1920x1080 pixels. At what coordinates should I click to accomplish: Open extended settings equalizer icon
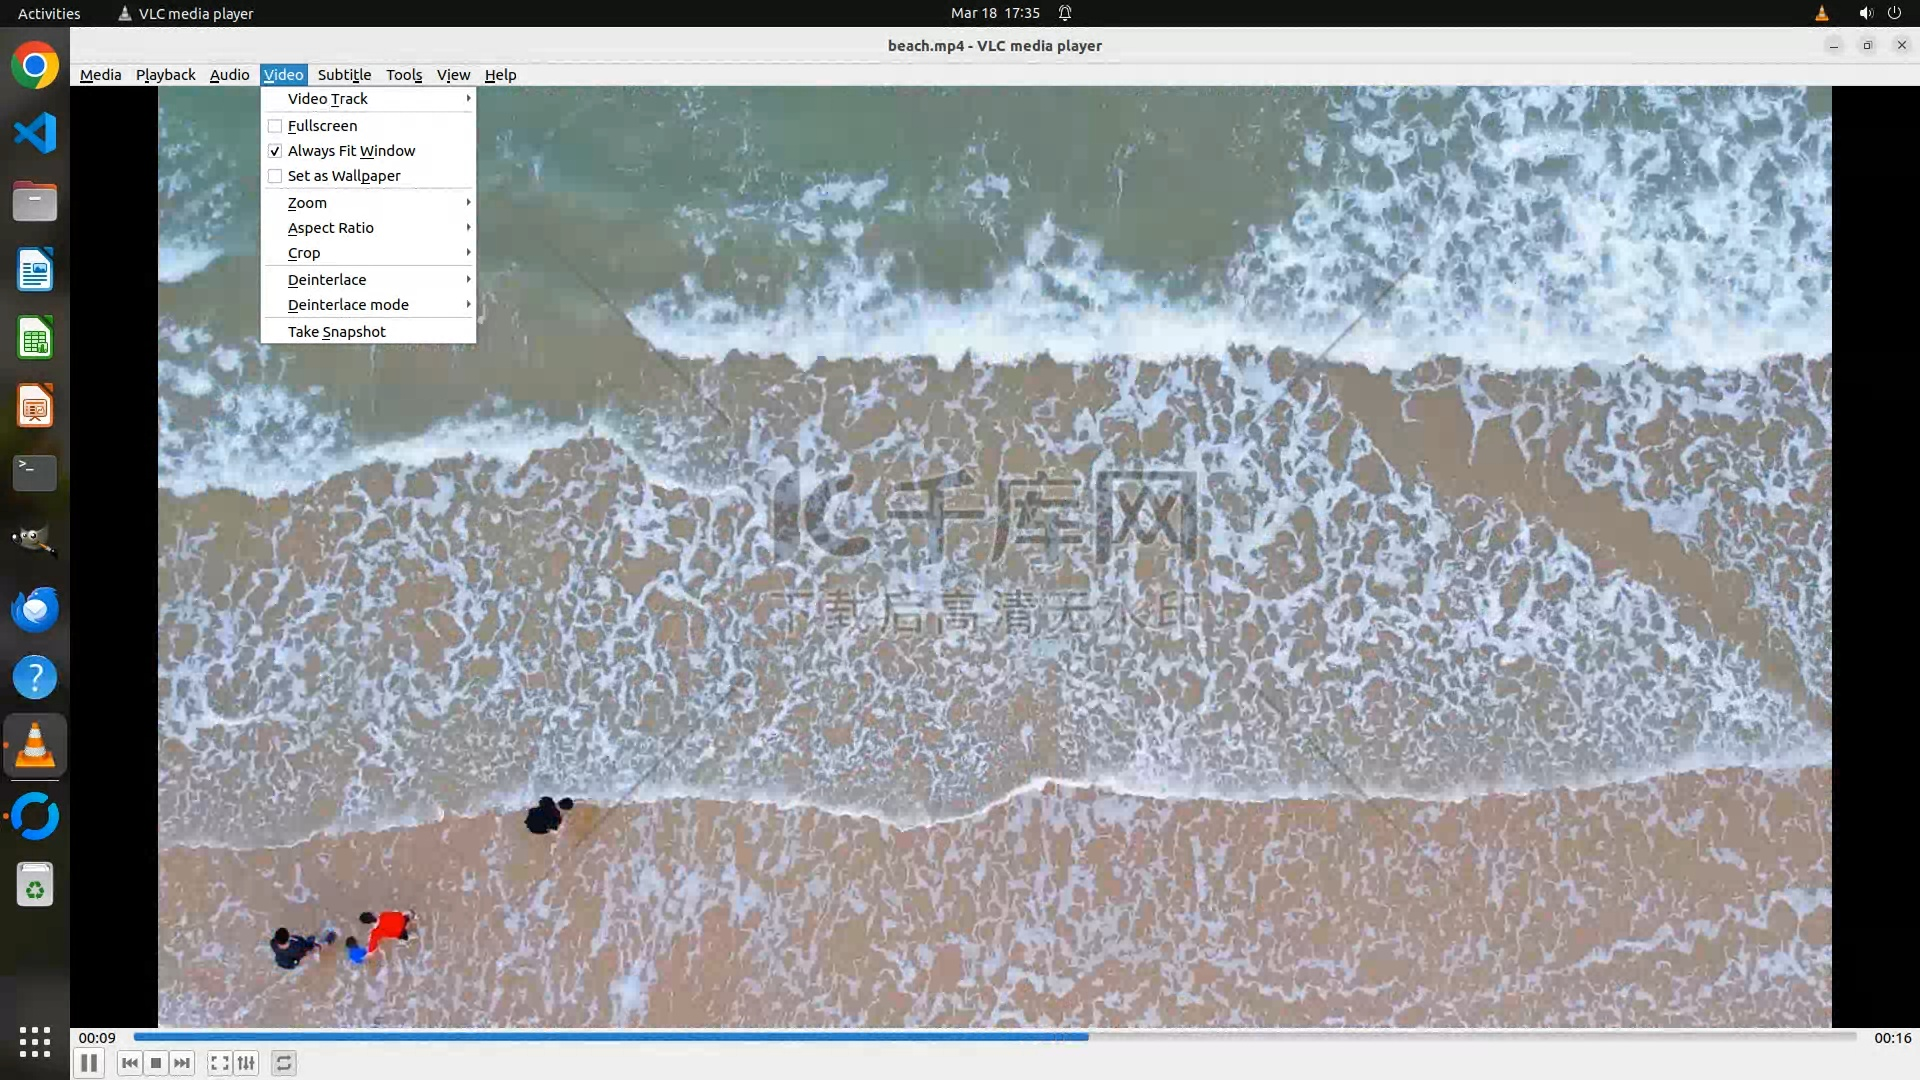[x=246, y=1063]
